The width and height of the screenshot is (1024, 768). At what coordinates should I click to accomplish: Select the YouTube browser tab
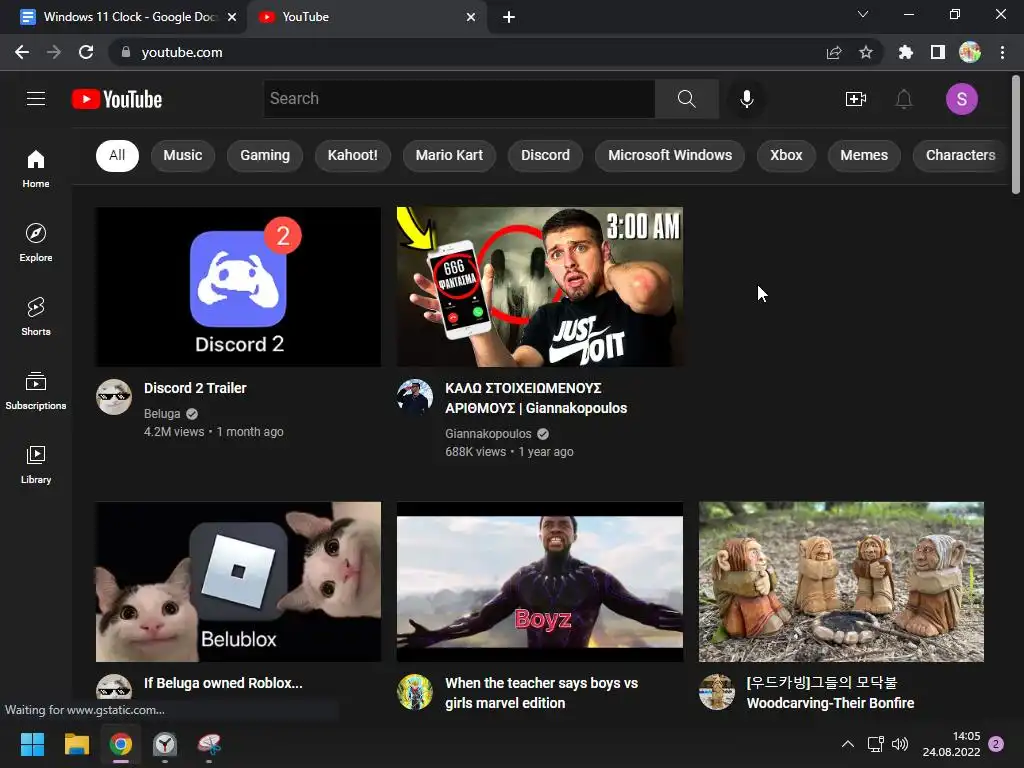point(365,17)
